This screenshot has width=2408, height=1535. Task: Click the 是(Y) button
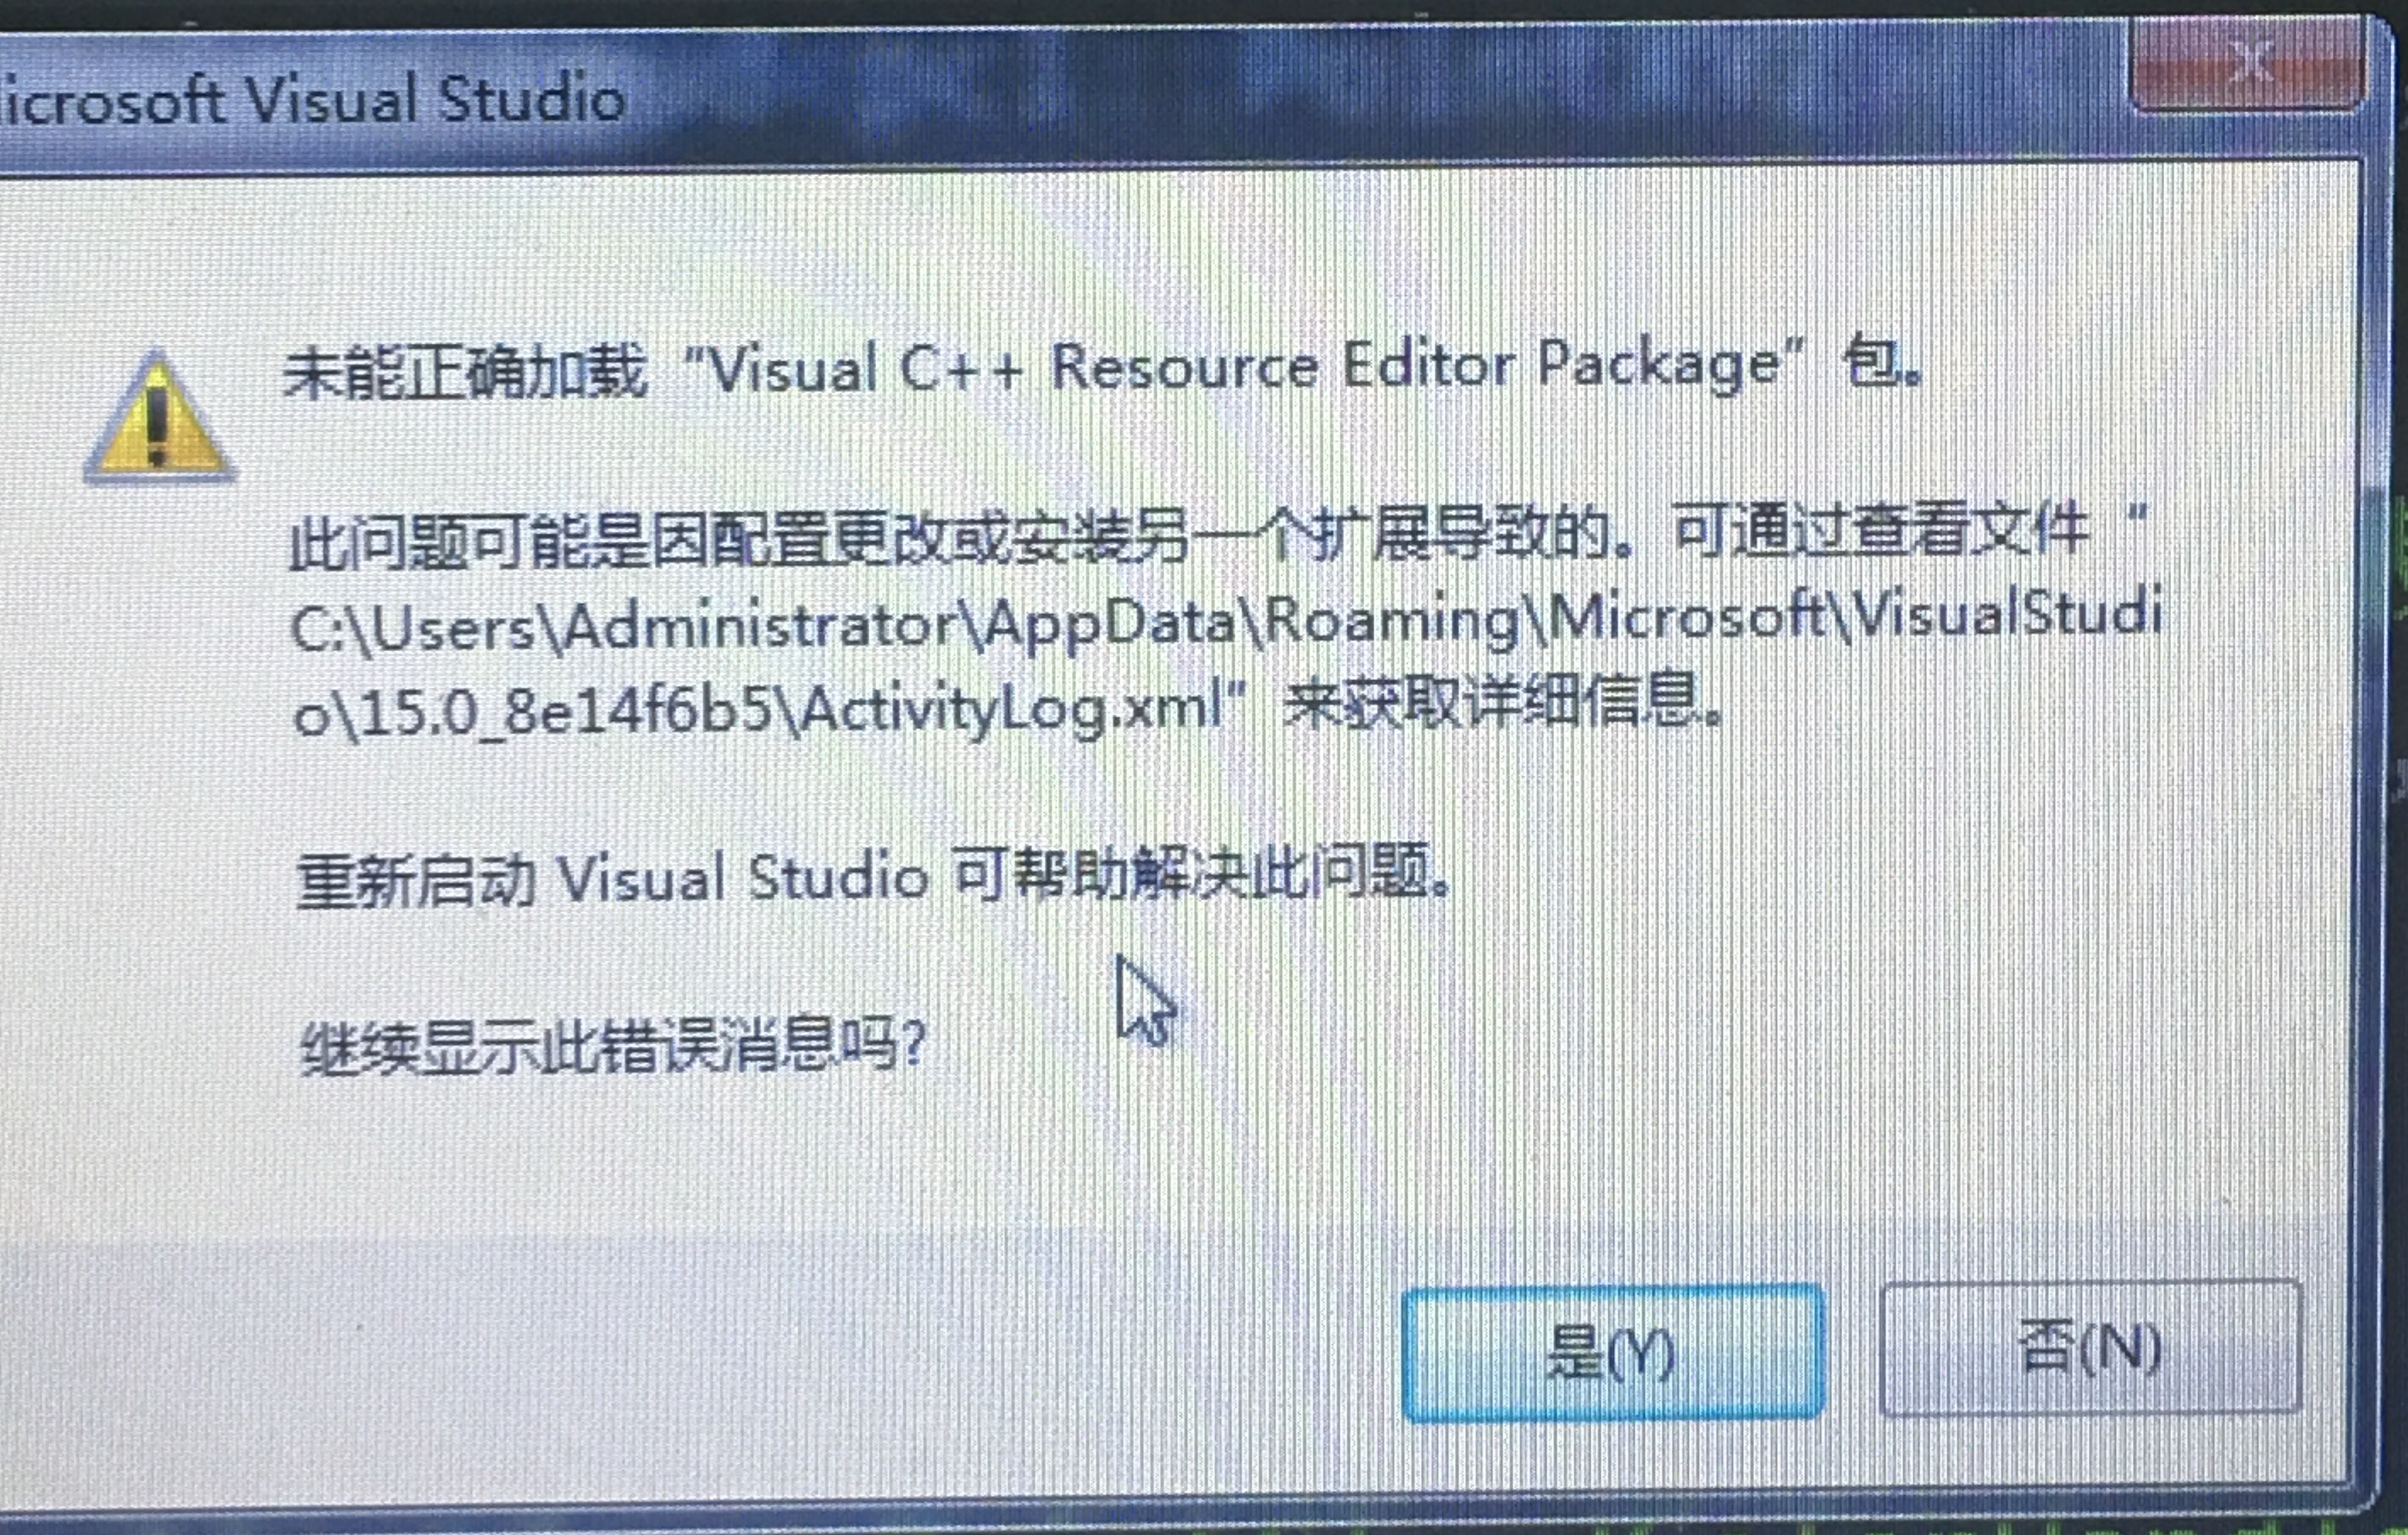click(x=1612, y=1352)
